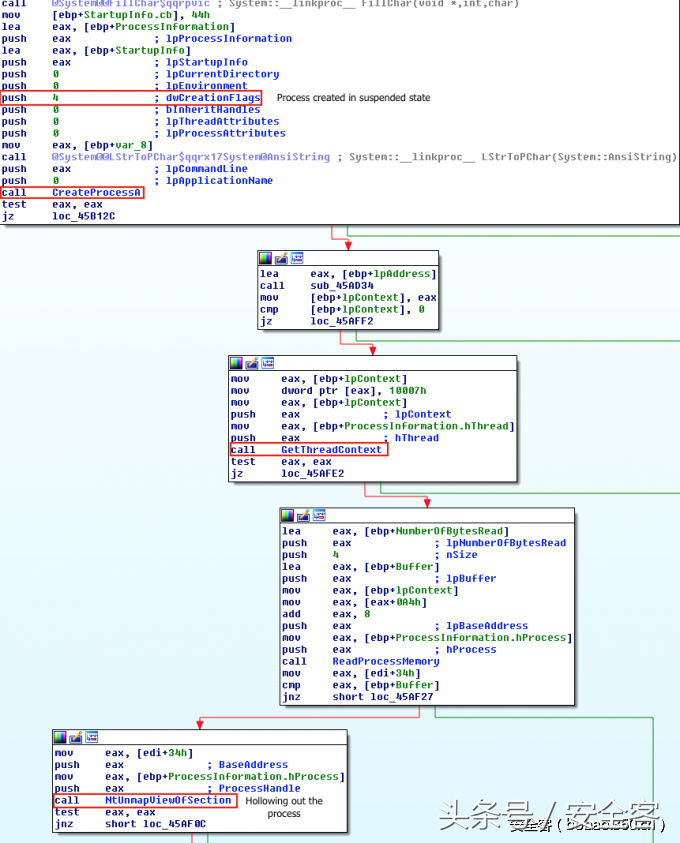
Task: Click the LStrToPChar call target in the first block
Action: [191, 157]
